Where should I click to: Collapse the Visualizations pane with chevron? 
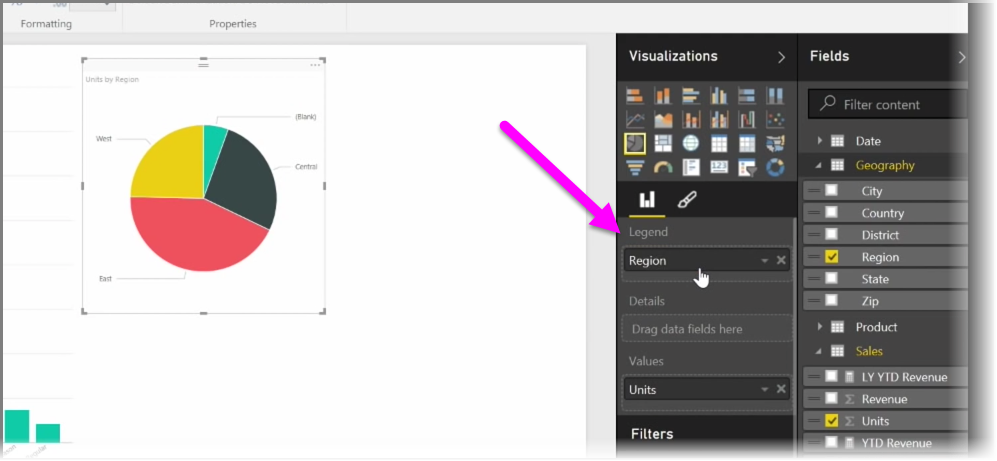pyautogui.click(x=781, y=57)
